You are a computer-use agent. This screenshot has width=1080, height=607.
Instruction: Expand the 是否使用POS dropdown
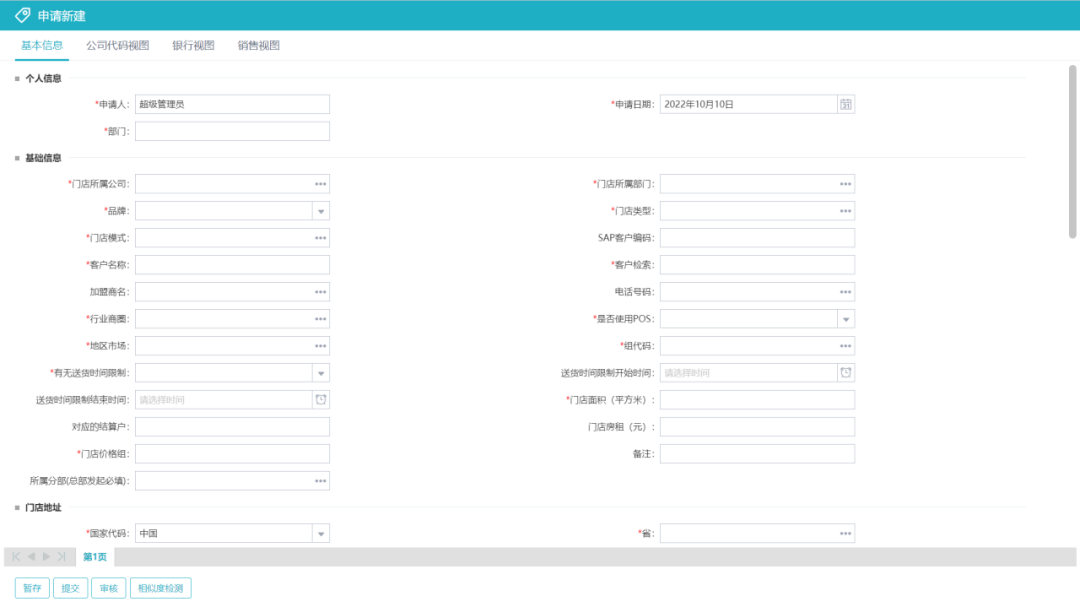click(x=846, y=319)
